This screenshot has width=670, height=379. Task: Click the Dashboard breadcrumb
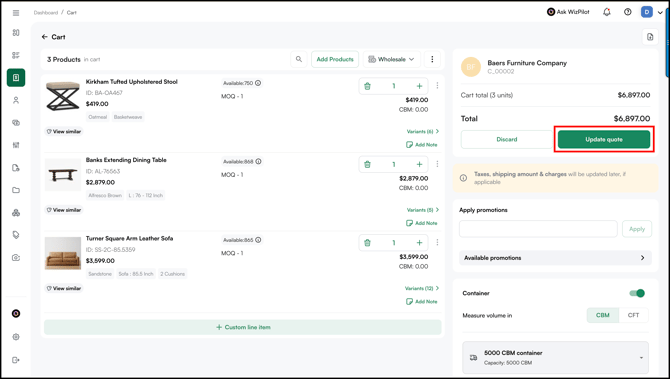[46, 13]
